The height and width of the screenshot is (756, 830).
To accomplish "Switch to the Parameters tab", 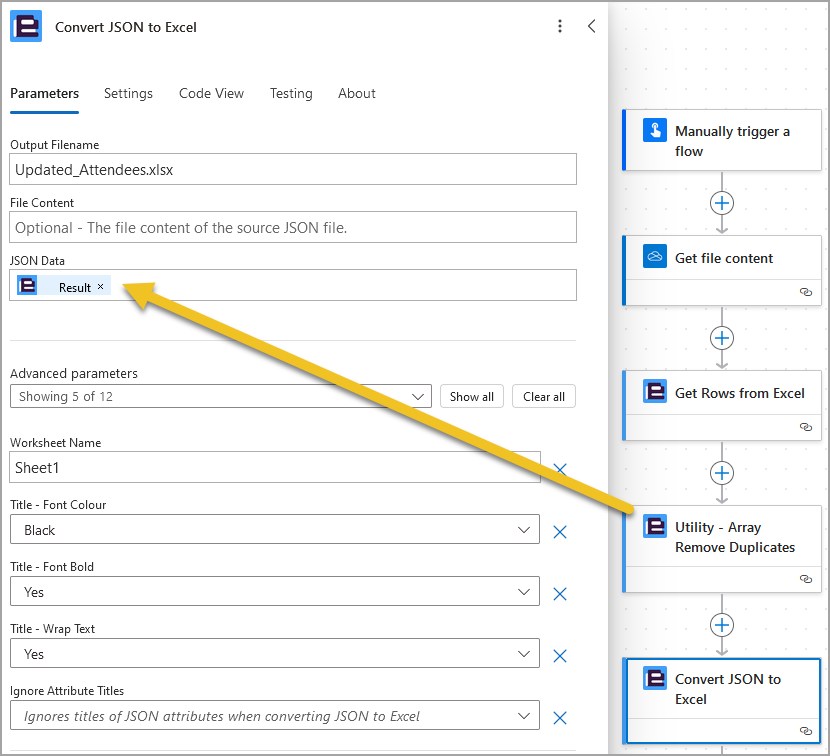I will pos(44,94).
